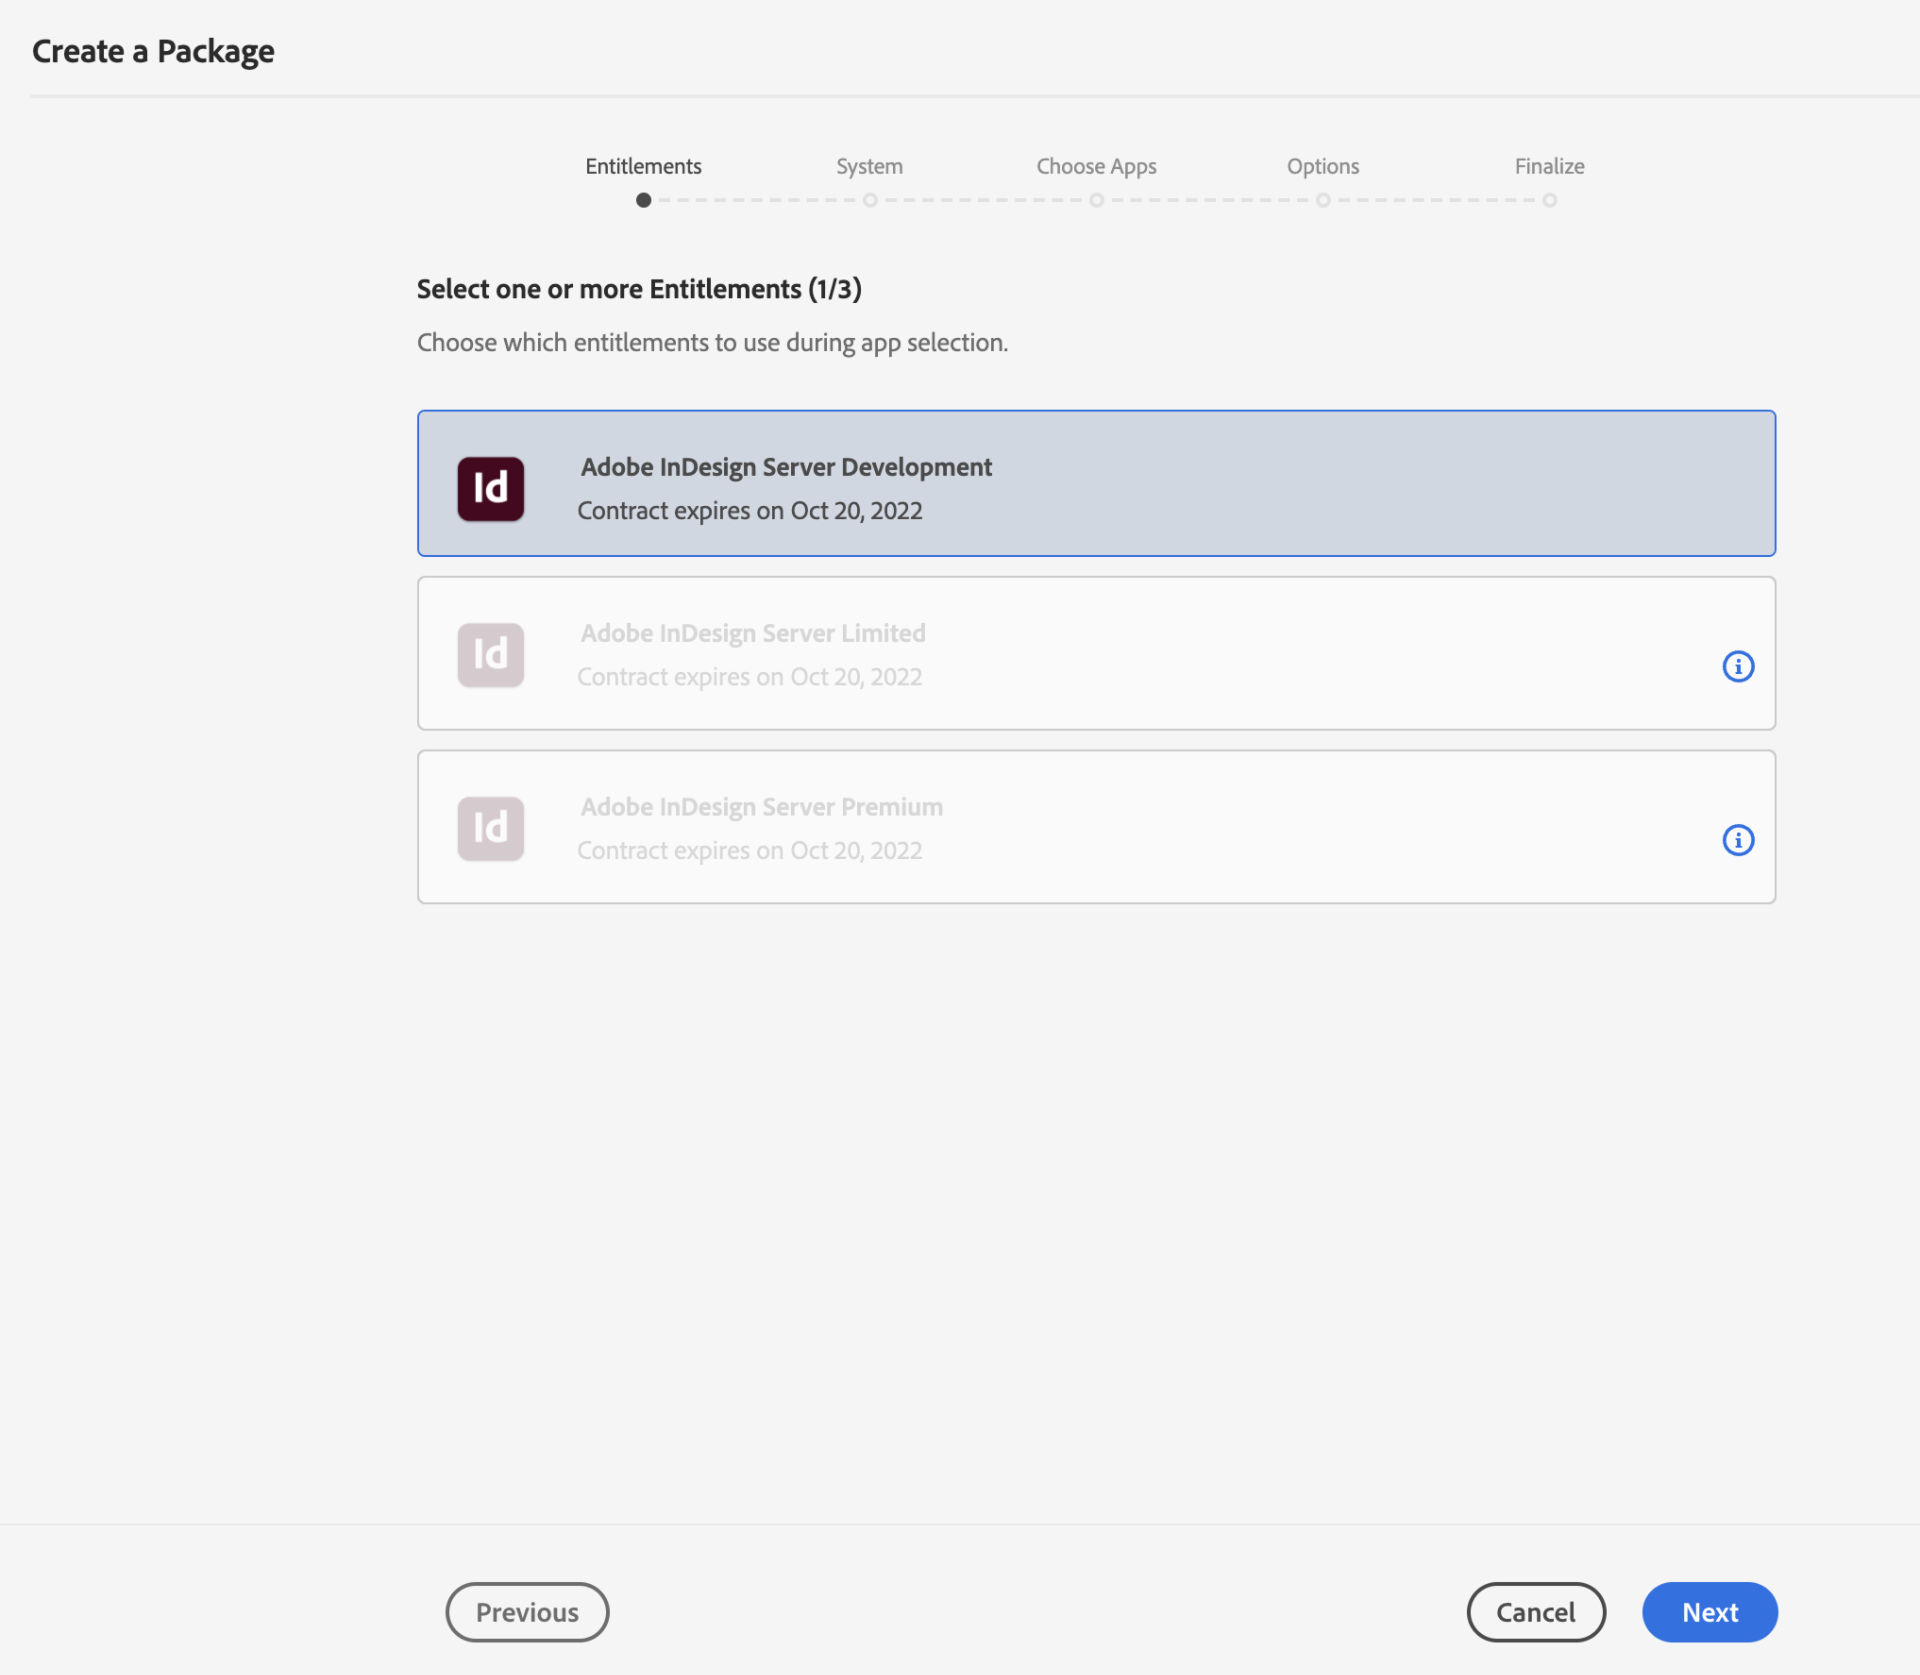Click the Adobe InDesign Server Development title text
1920x1675 pixels.
pos(786,467)
